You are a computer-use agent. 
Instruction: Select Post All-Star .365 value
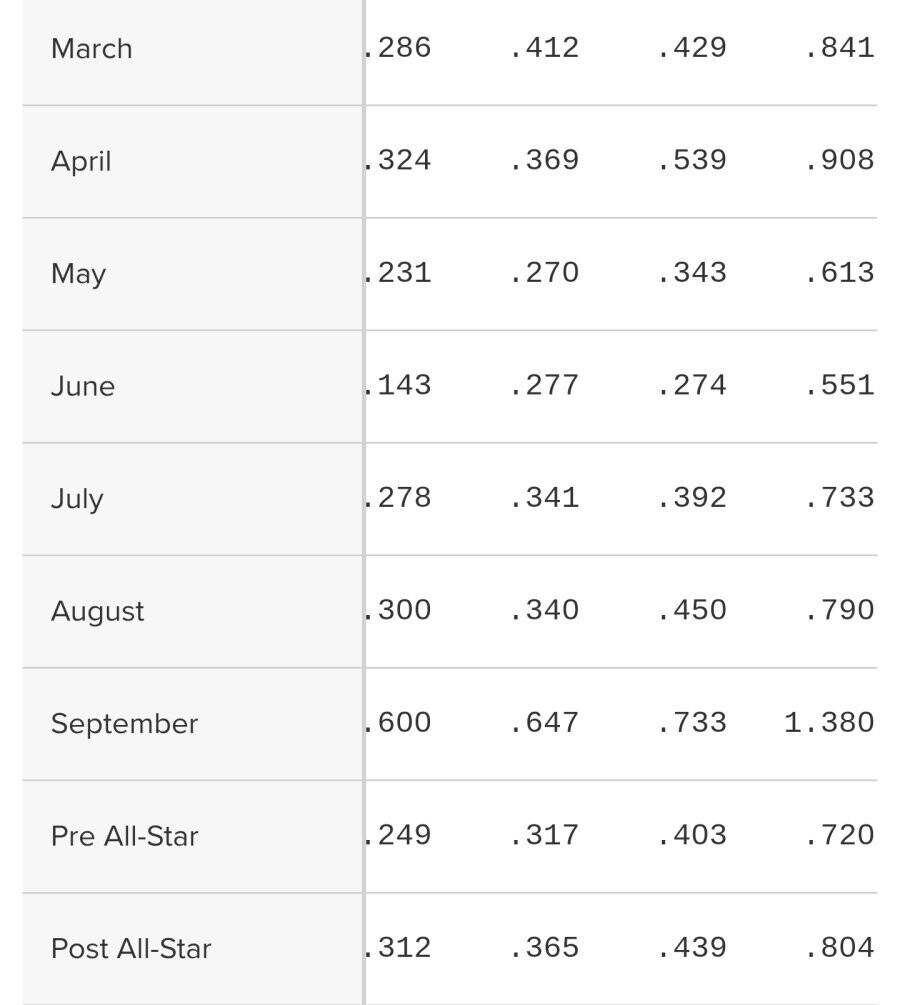coord(544,947)
